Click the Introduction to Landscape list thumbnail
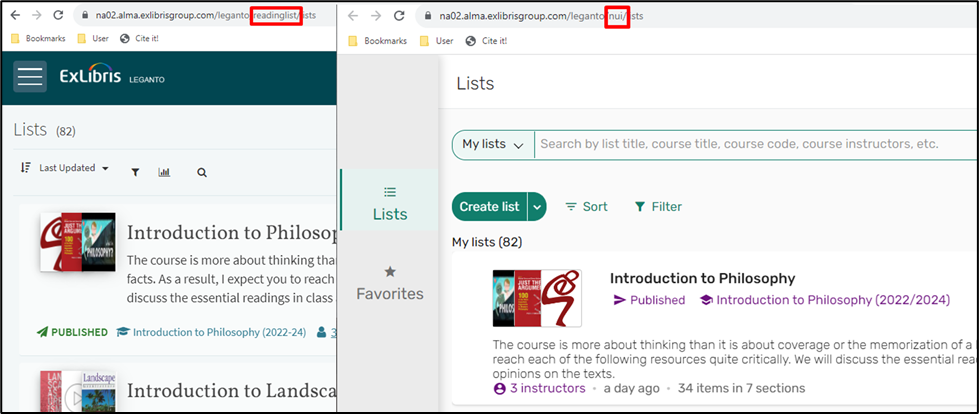 tap(78, 392)
